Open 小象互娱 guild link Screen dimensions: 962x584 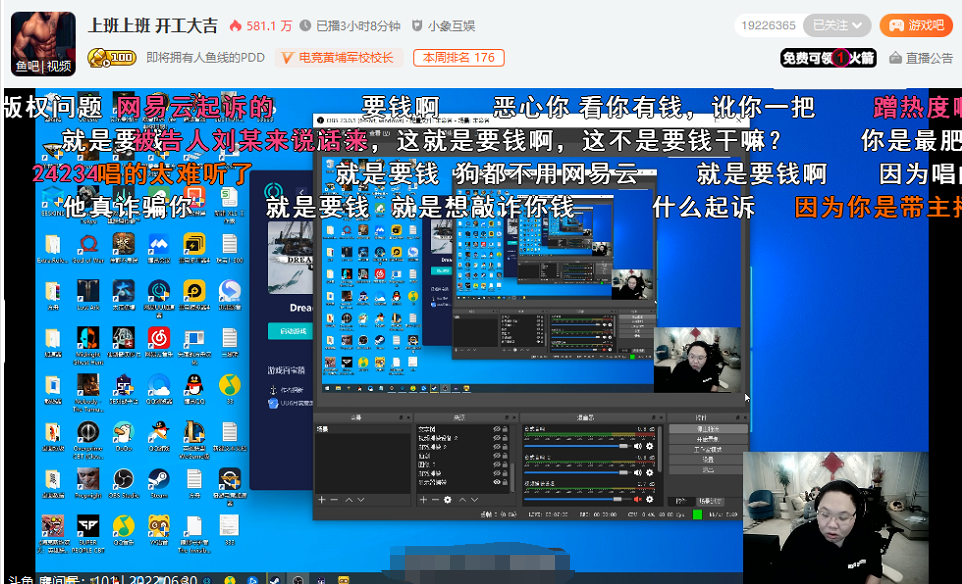444,26
